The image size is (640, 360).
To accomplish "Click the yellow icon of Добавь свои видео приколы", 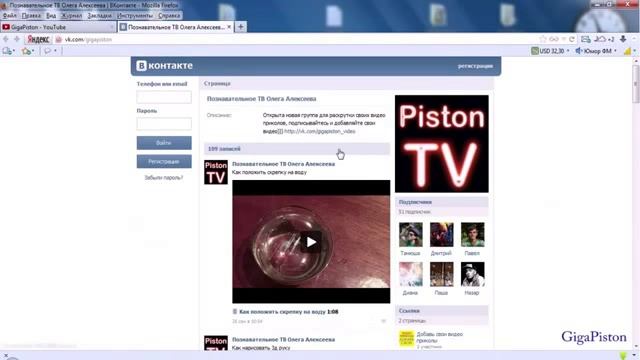I will (x=407, y=339).
